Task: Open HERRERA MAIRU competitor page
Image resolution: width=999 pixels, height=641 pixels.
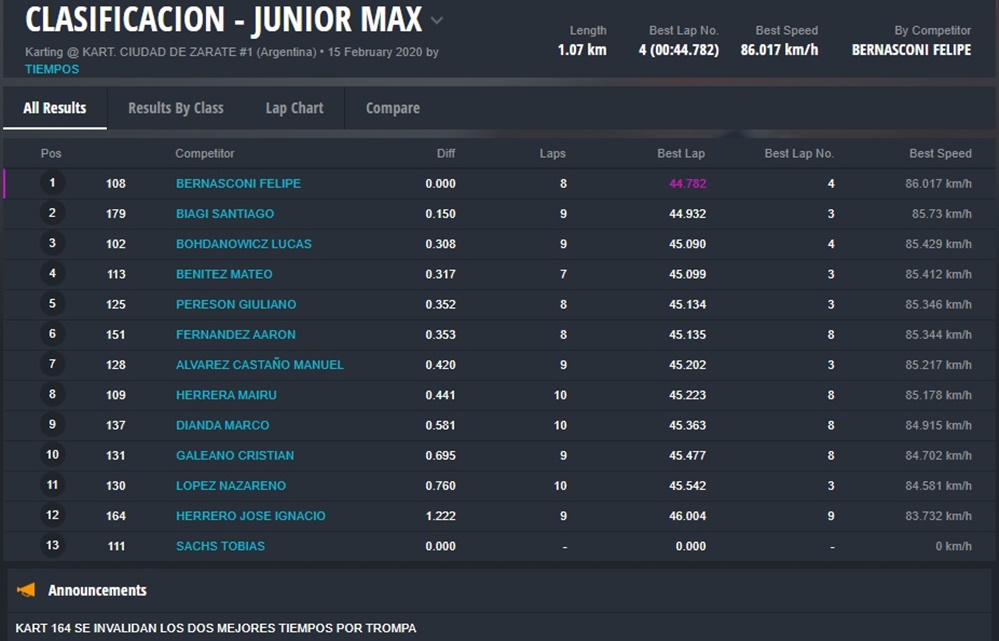Action: 226,395
